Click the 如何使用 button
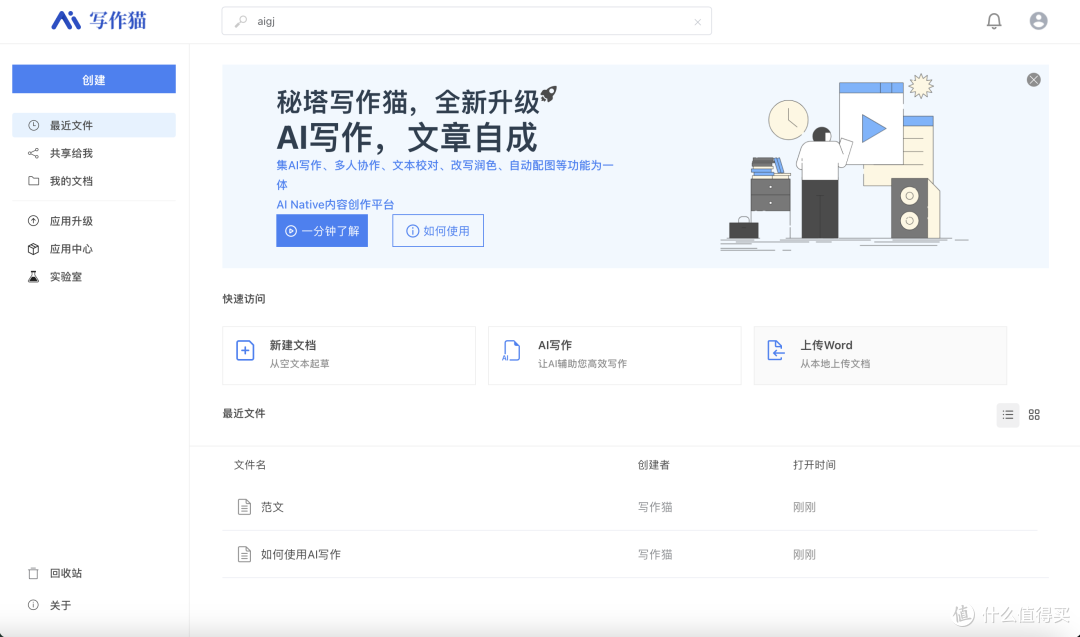Screen dimensions: 1080x637 coord(438,231)
